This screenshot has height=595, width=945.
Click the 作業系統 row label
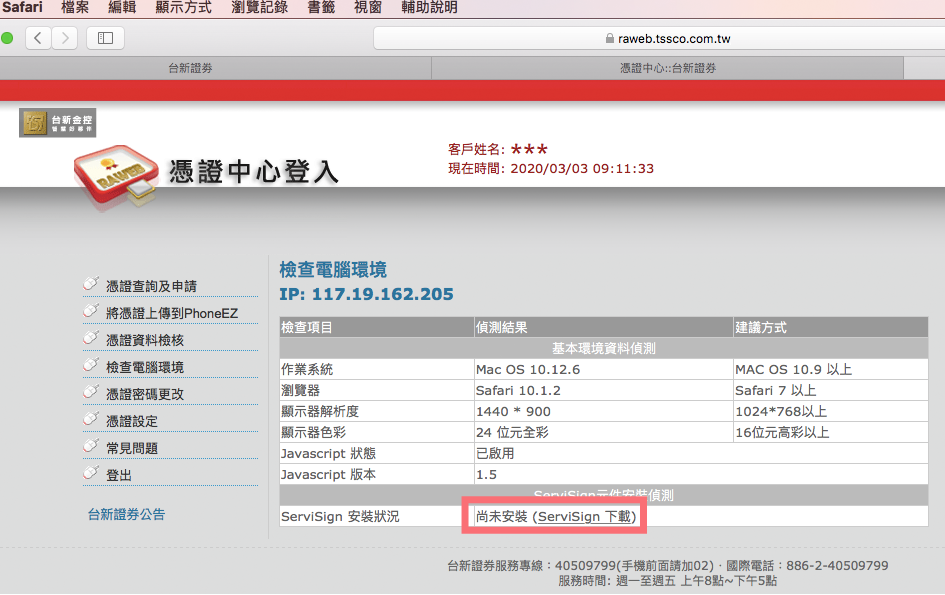click(x=307, y=370)
